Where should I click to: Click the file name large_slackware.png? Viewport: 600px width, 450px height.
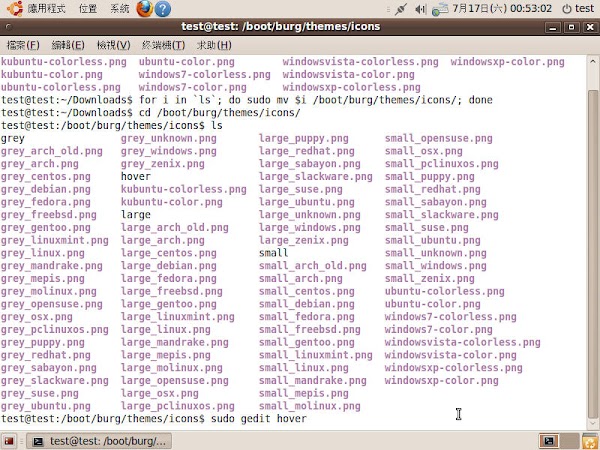[x=316, y=176]
